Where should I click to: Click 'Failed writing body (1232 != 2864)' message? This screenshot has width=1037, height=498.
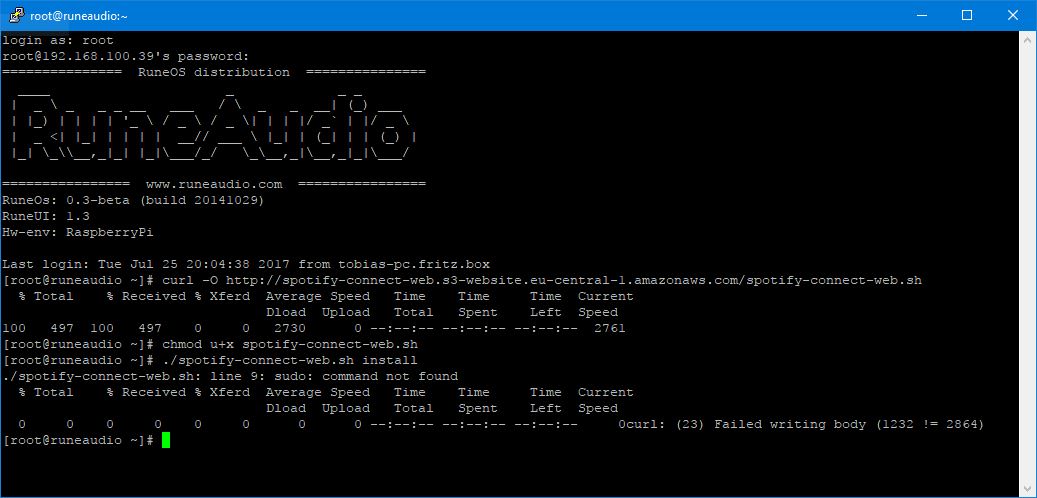click(x=849, y=424)
